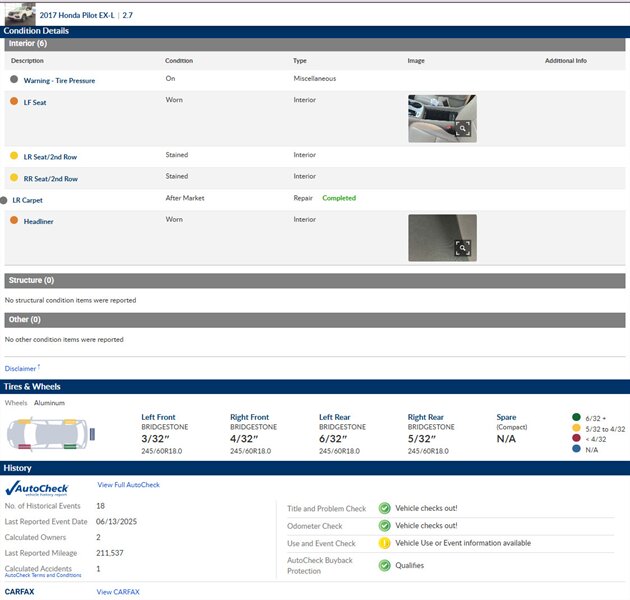
Task: Click green check icon for Odometer Check
Action: 385,526
